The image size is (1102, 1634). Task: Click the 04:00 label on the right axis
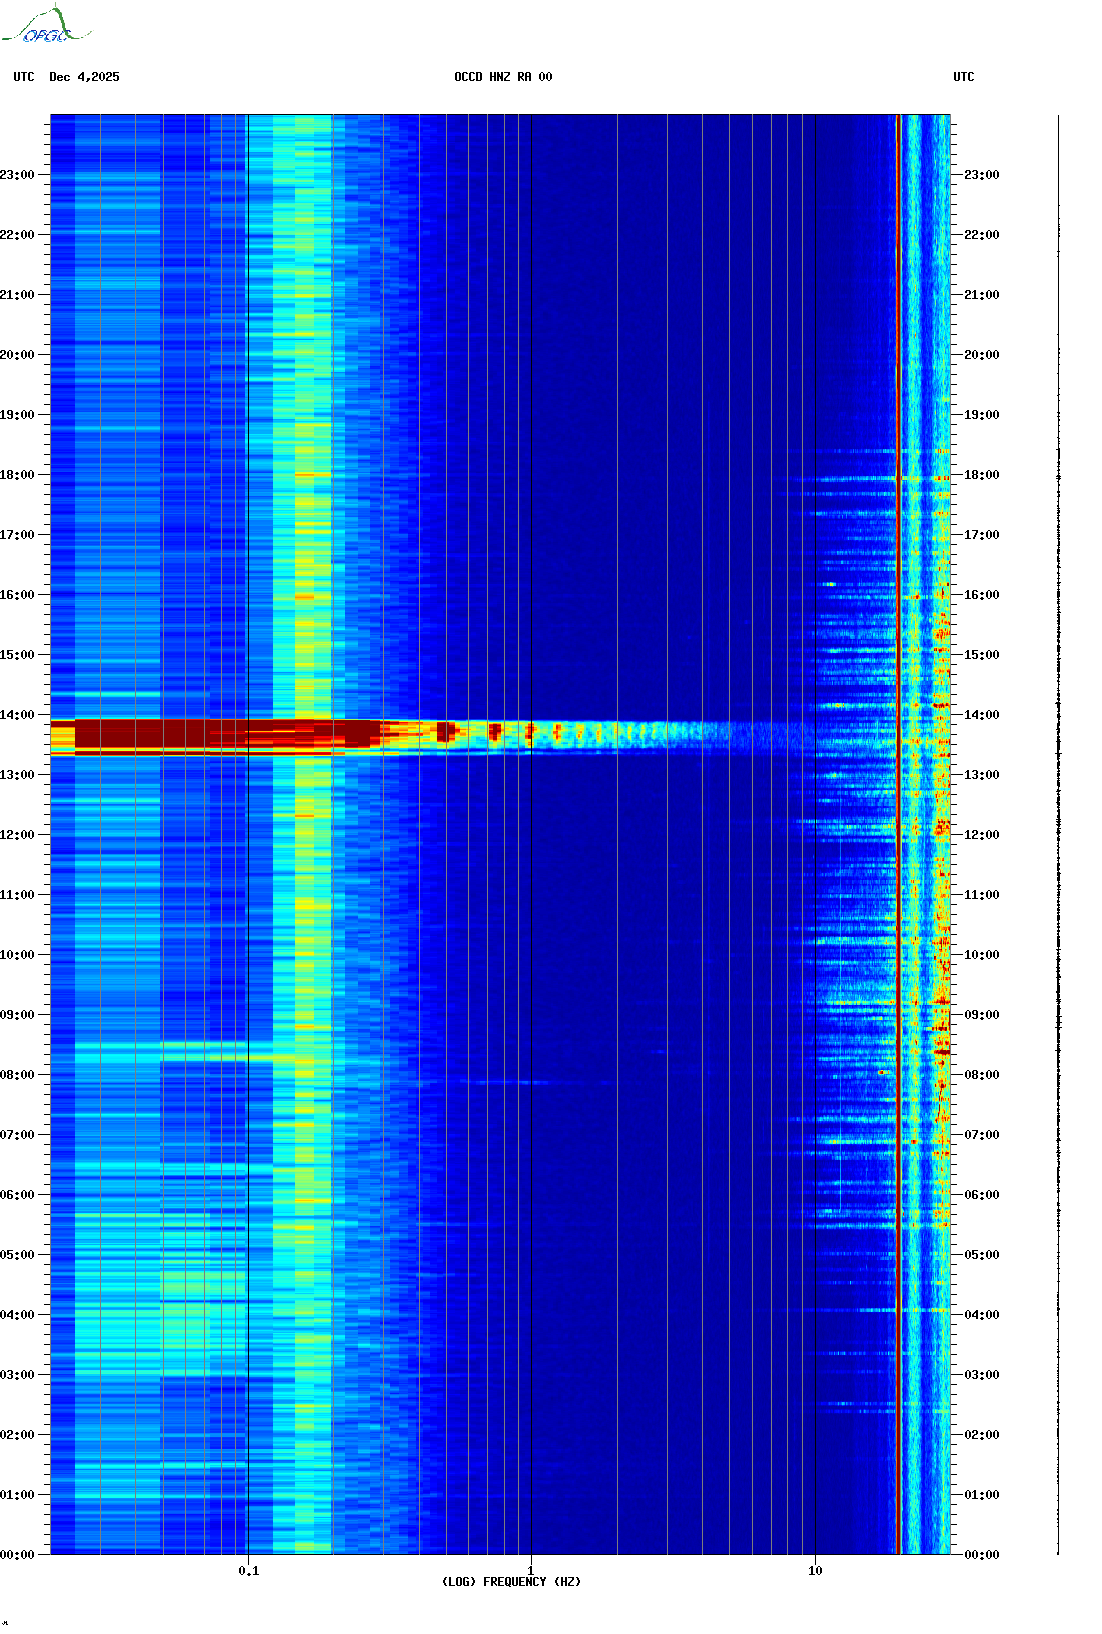(x=982, y=1315)
